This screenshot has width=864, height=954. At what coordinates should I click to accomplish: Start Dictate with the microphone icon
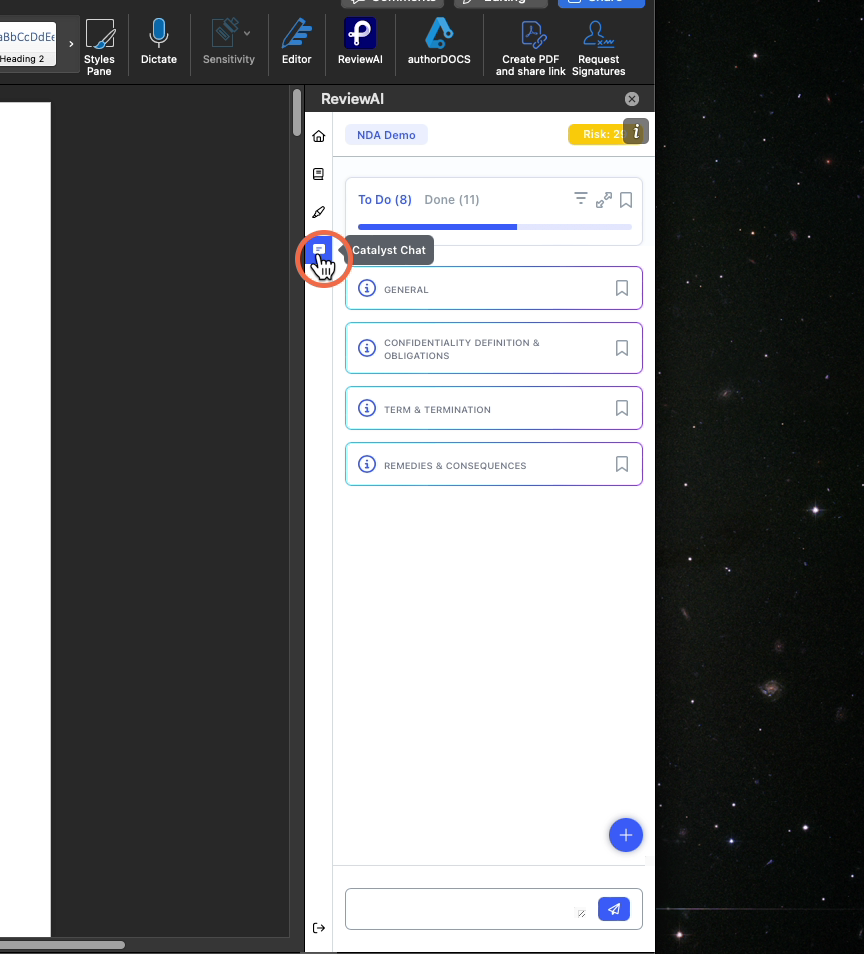coord(159,41)
